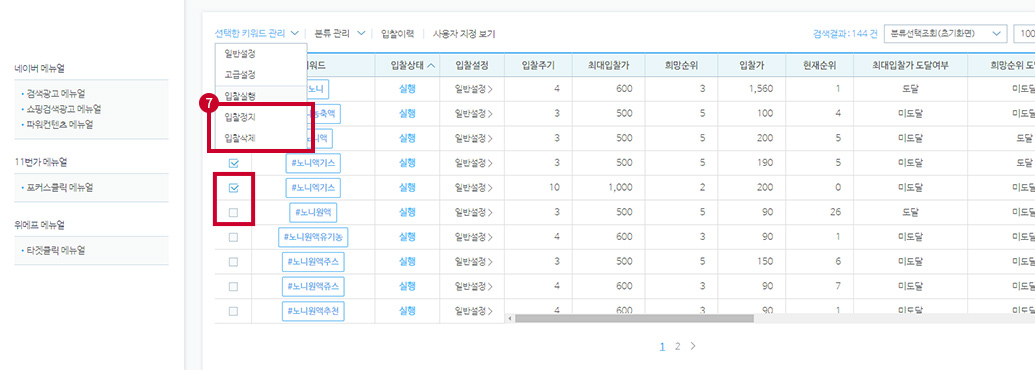Click the 입찰설정 column header
Image resolution: width=1035 pixels, height=370 pixels.
point(471,65)
